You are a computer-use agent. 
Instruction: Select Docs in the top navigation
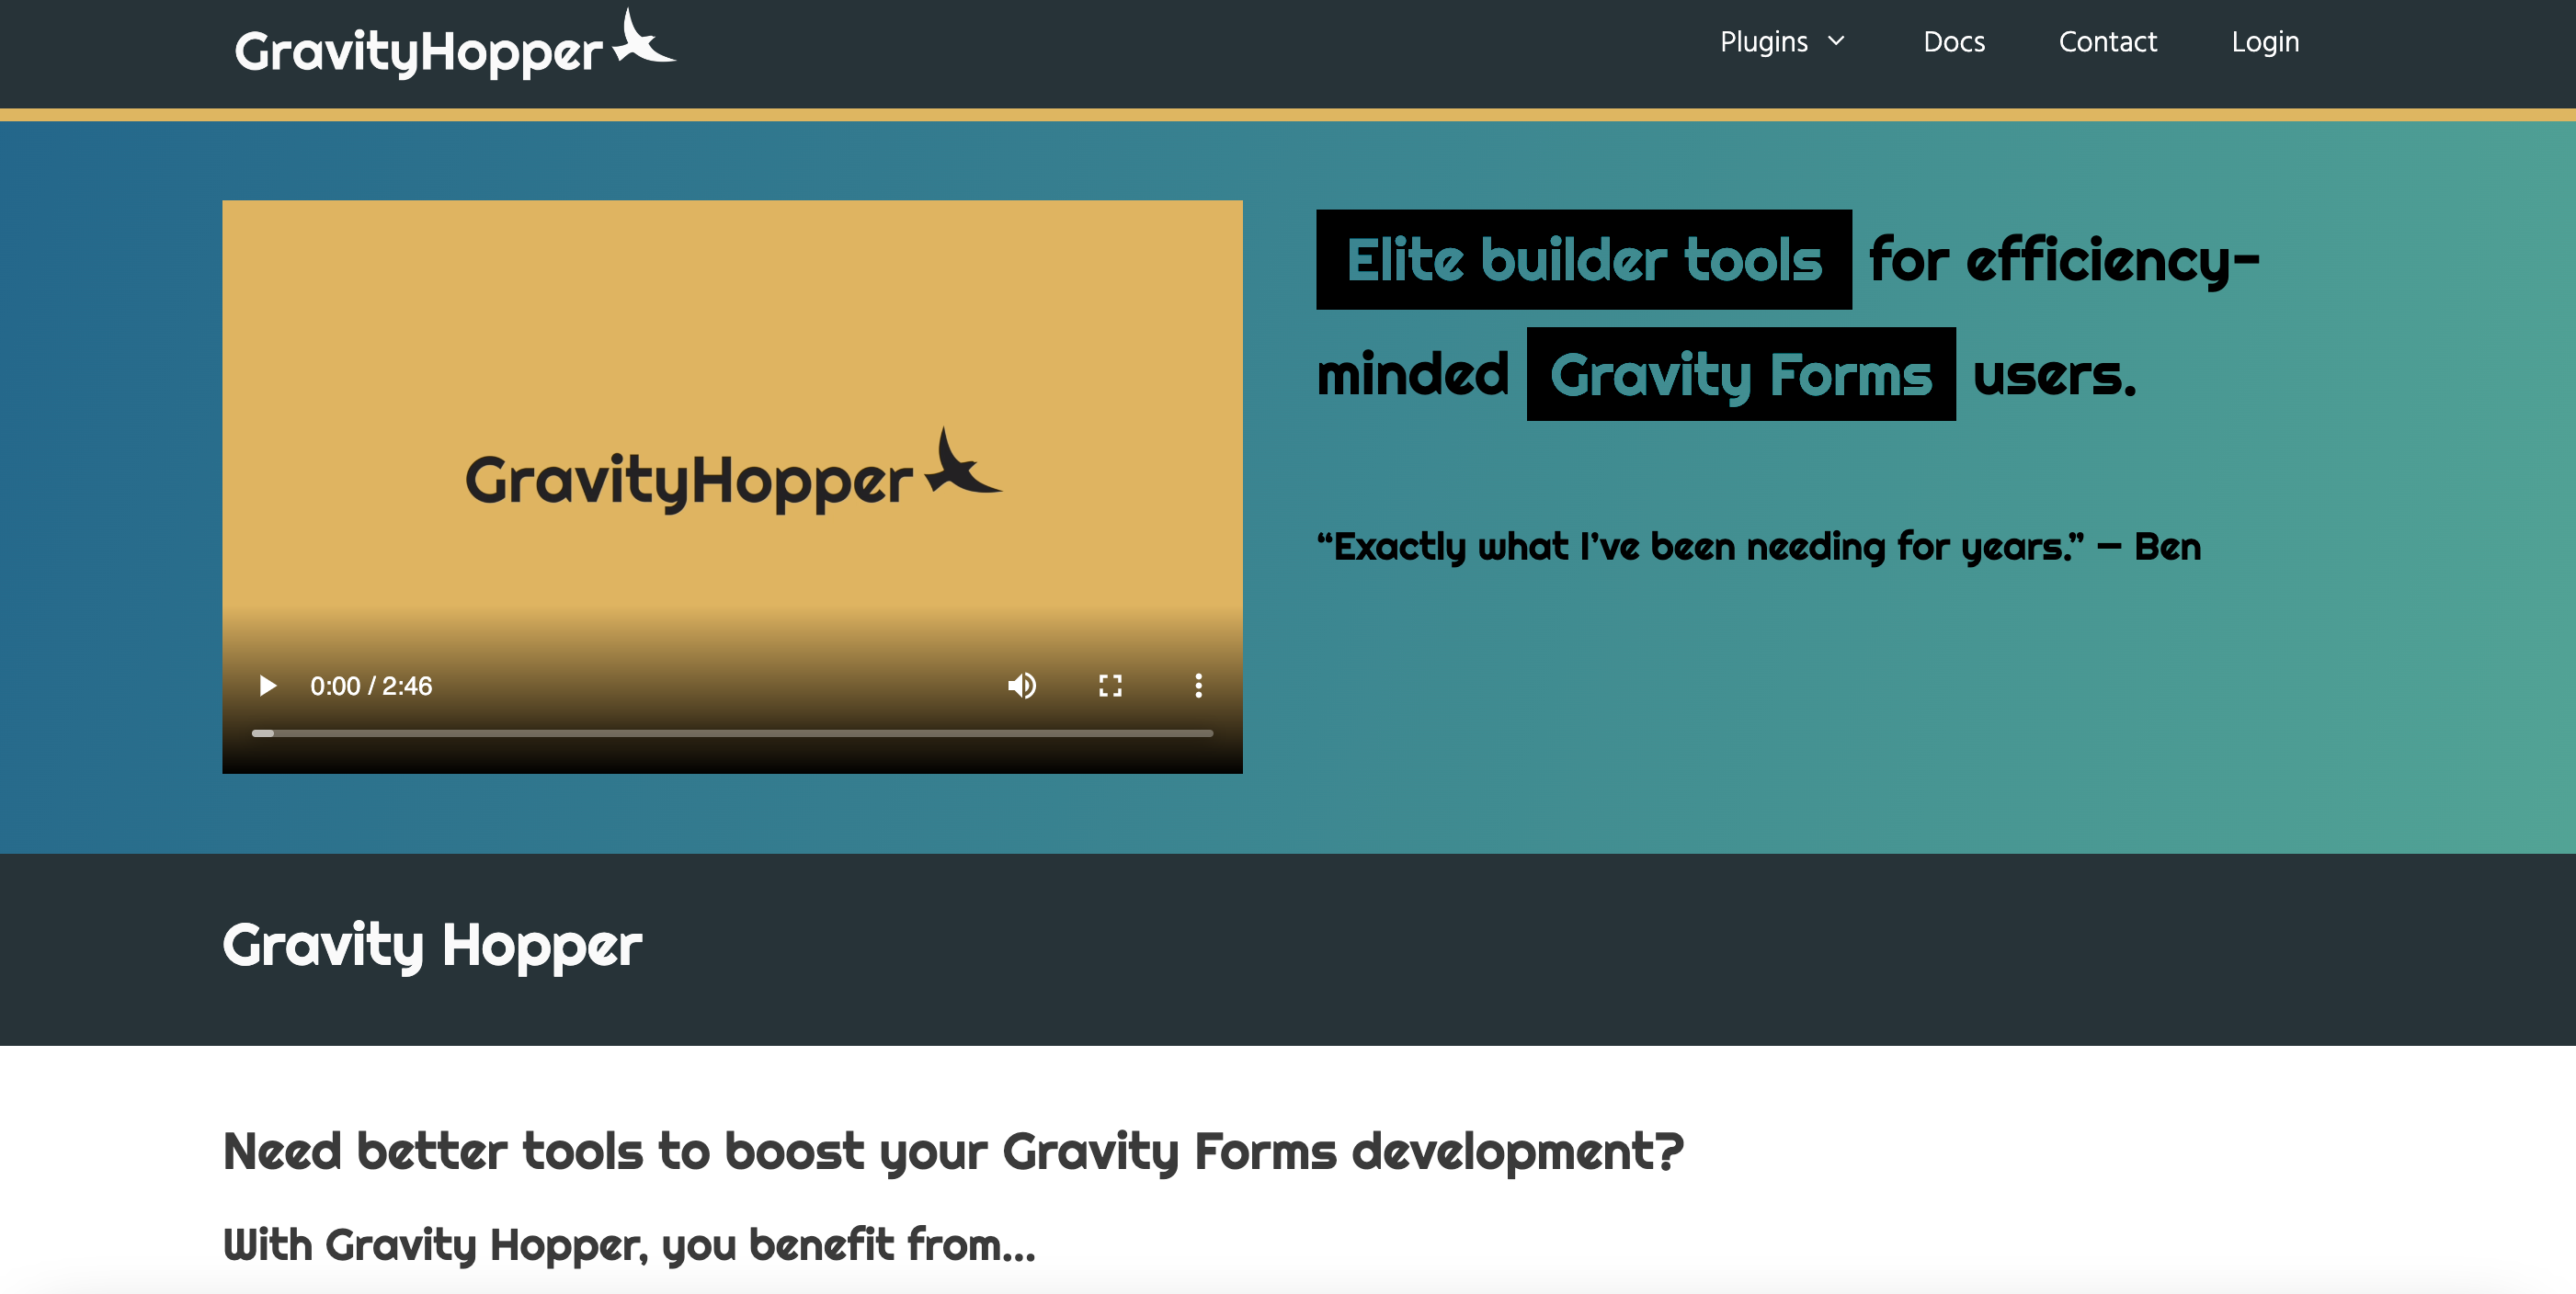pos(1954,42)
